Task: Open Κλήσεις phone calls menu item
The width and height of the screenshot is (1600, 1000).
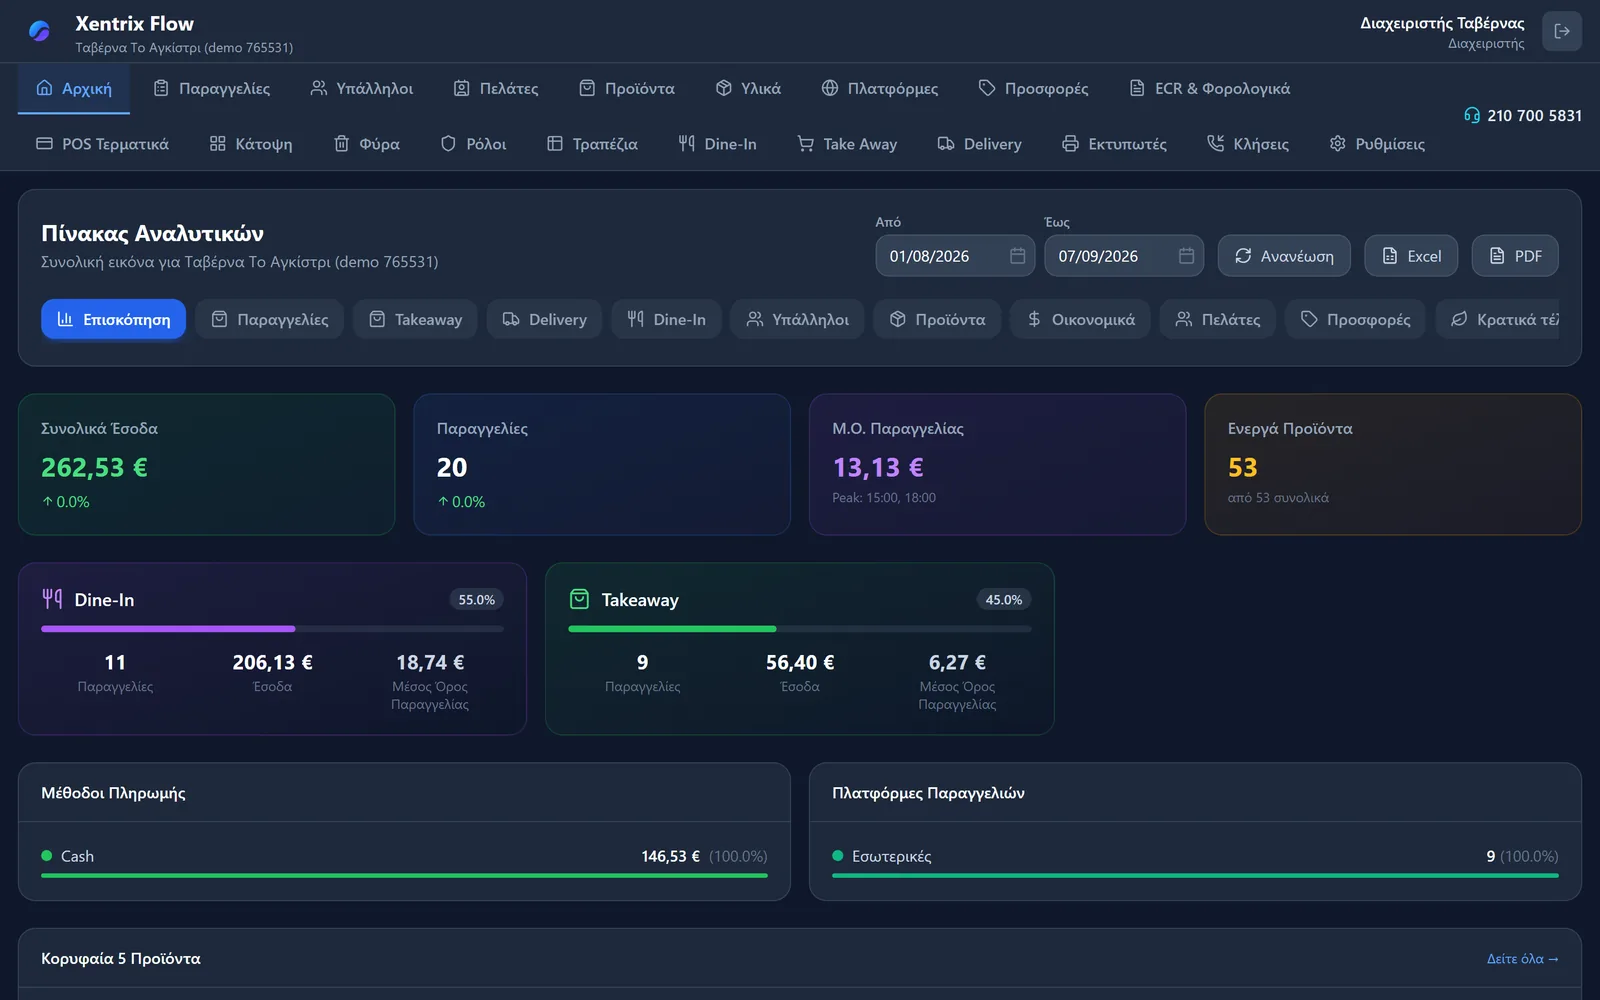Action: coord(1247,144)
